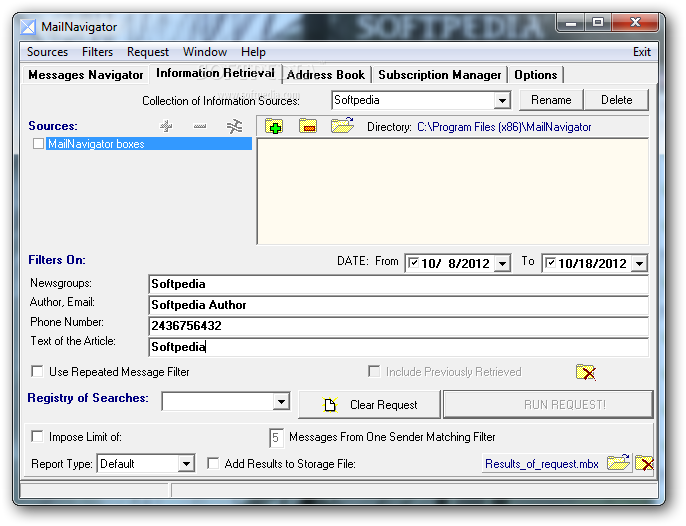Click the Phone Number input field
686x526 pixels.
click(398, 326)
